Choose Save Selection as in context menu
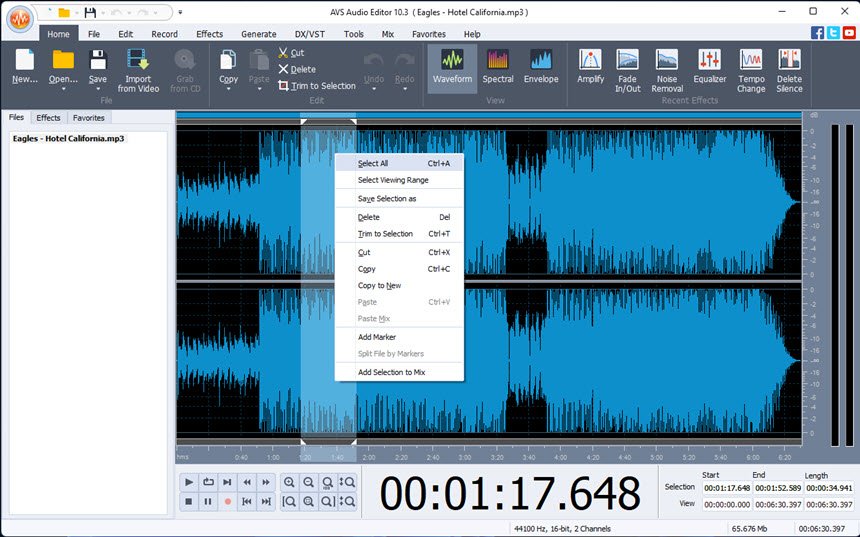Image resolution: width=860 pixels, height=537 pixels. pyautogui.click(x=399, y=199)
